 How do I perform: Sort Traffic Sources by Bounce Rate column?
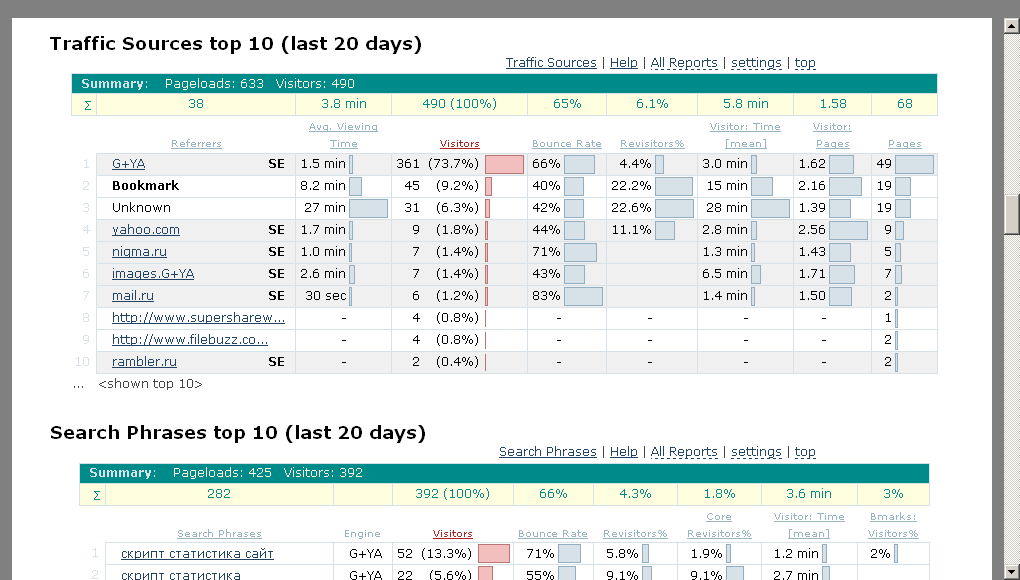[566, 144]
